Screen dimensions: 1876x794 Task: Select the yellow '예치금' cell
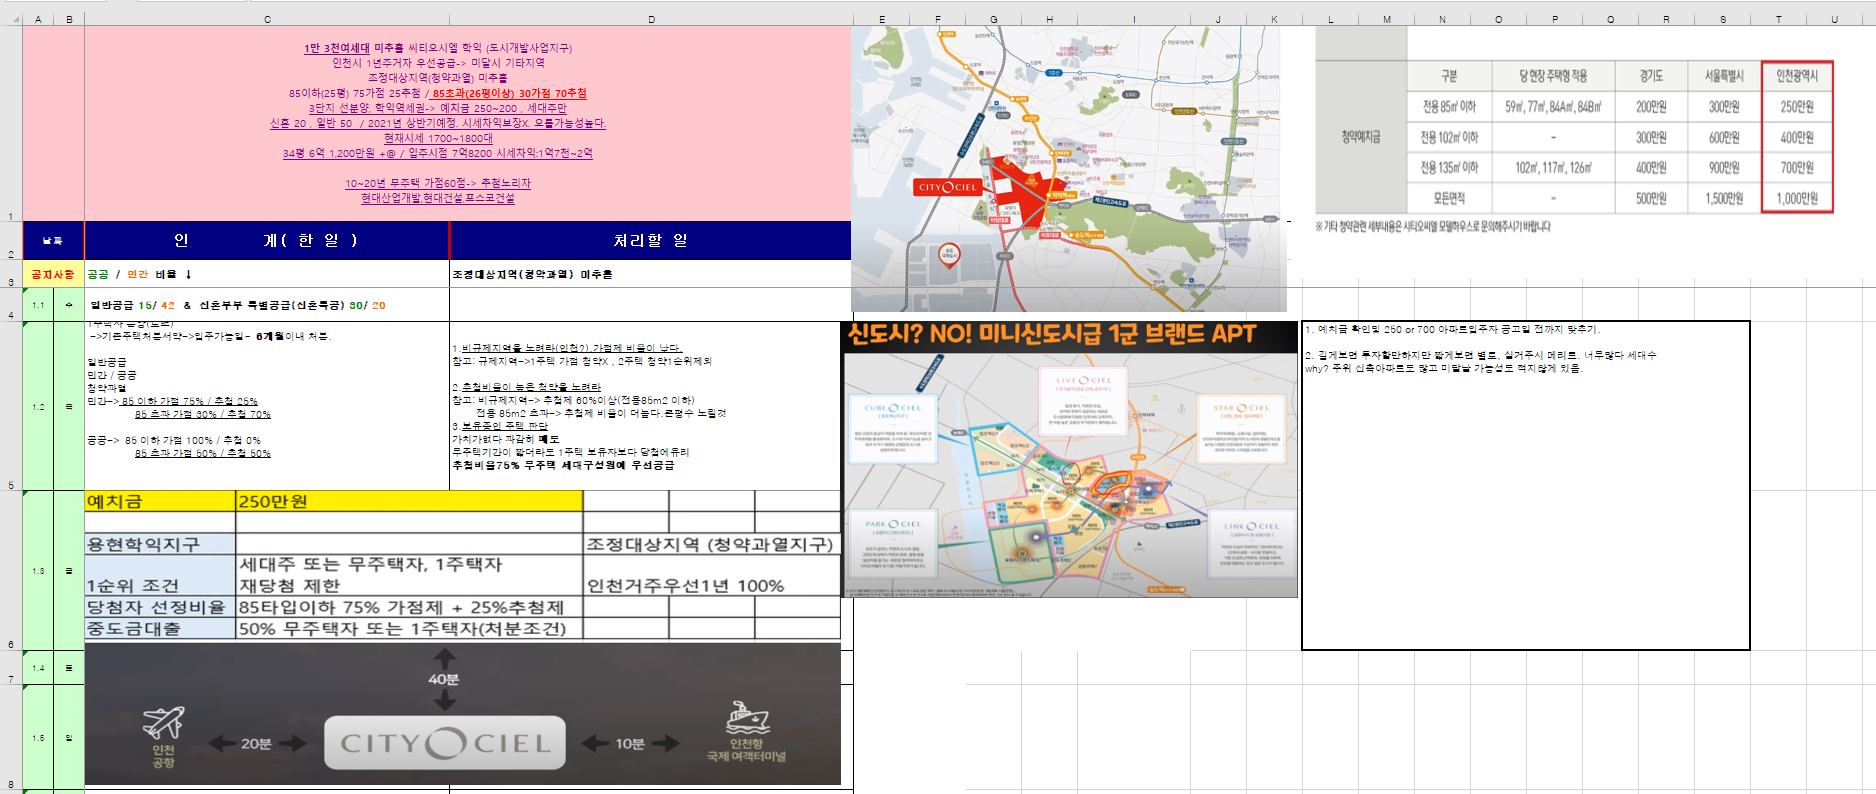(160, 501)
